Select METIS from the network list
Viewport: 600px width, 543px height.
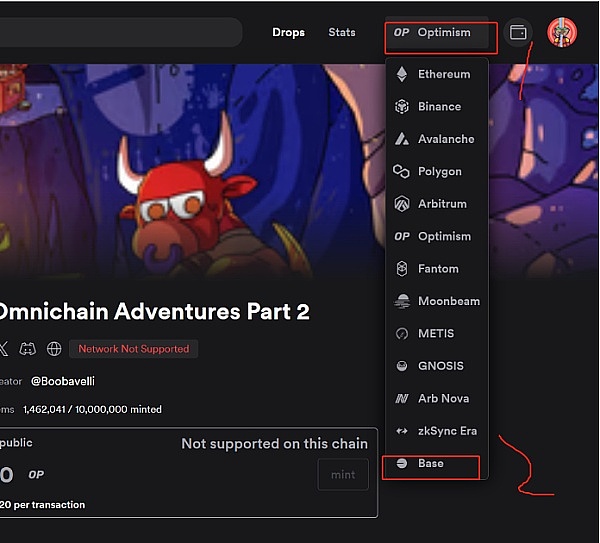[x=437, y=334]
